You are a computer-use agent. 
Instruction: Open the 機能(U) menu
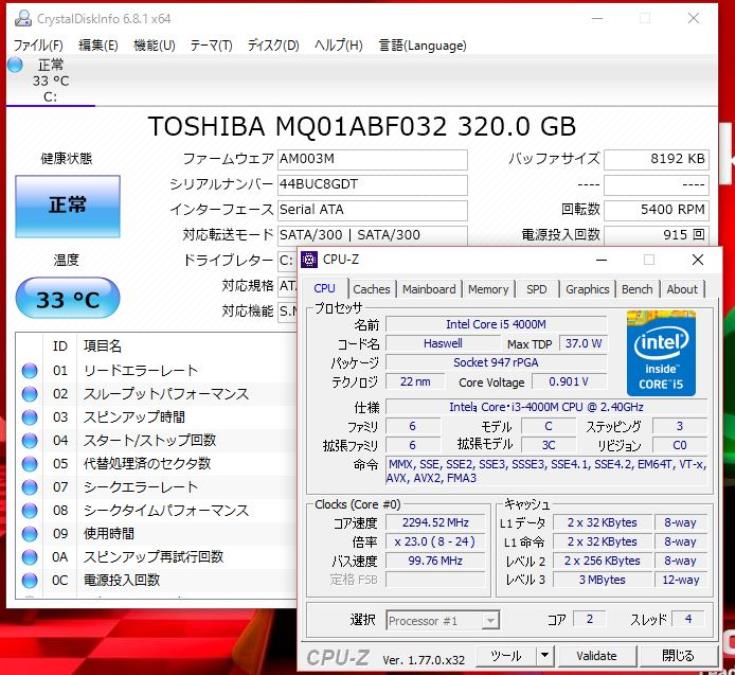(x=154, y=45)
